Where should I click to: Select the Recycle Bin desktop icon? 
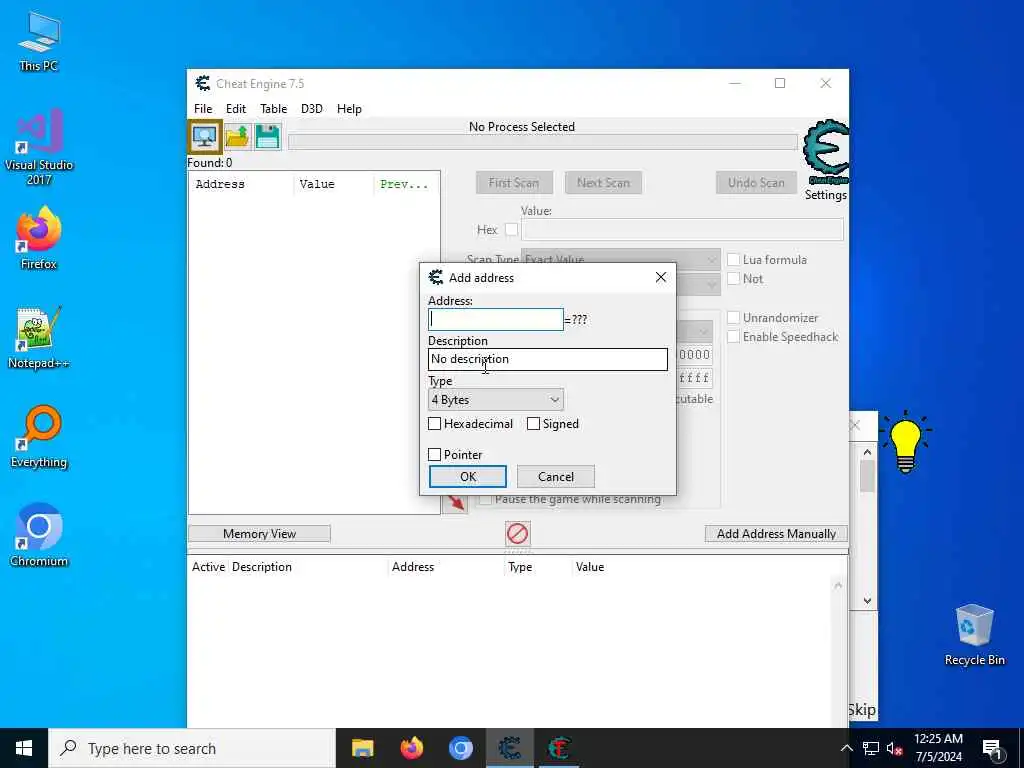pos(974,635)
